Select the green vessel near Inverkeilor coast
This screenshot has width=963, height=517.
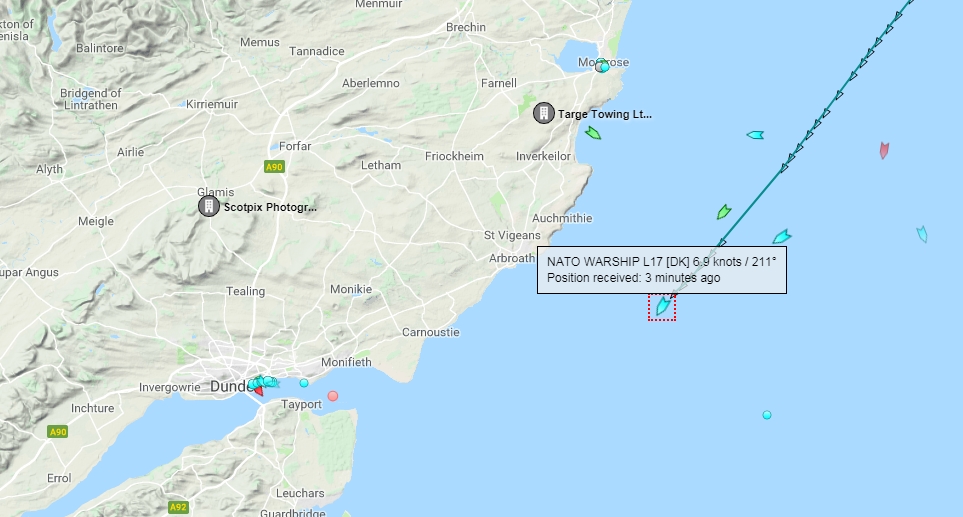(593, 133)
